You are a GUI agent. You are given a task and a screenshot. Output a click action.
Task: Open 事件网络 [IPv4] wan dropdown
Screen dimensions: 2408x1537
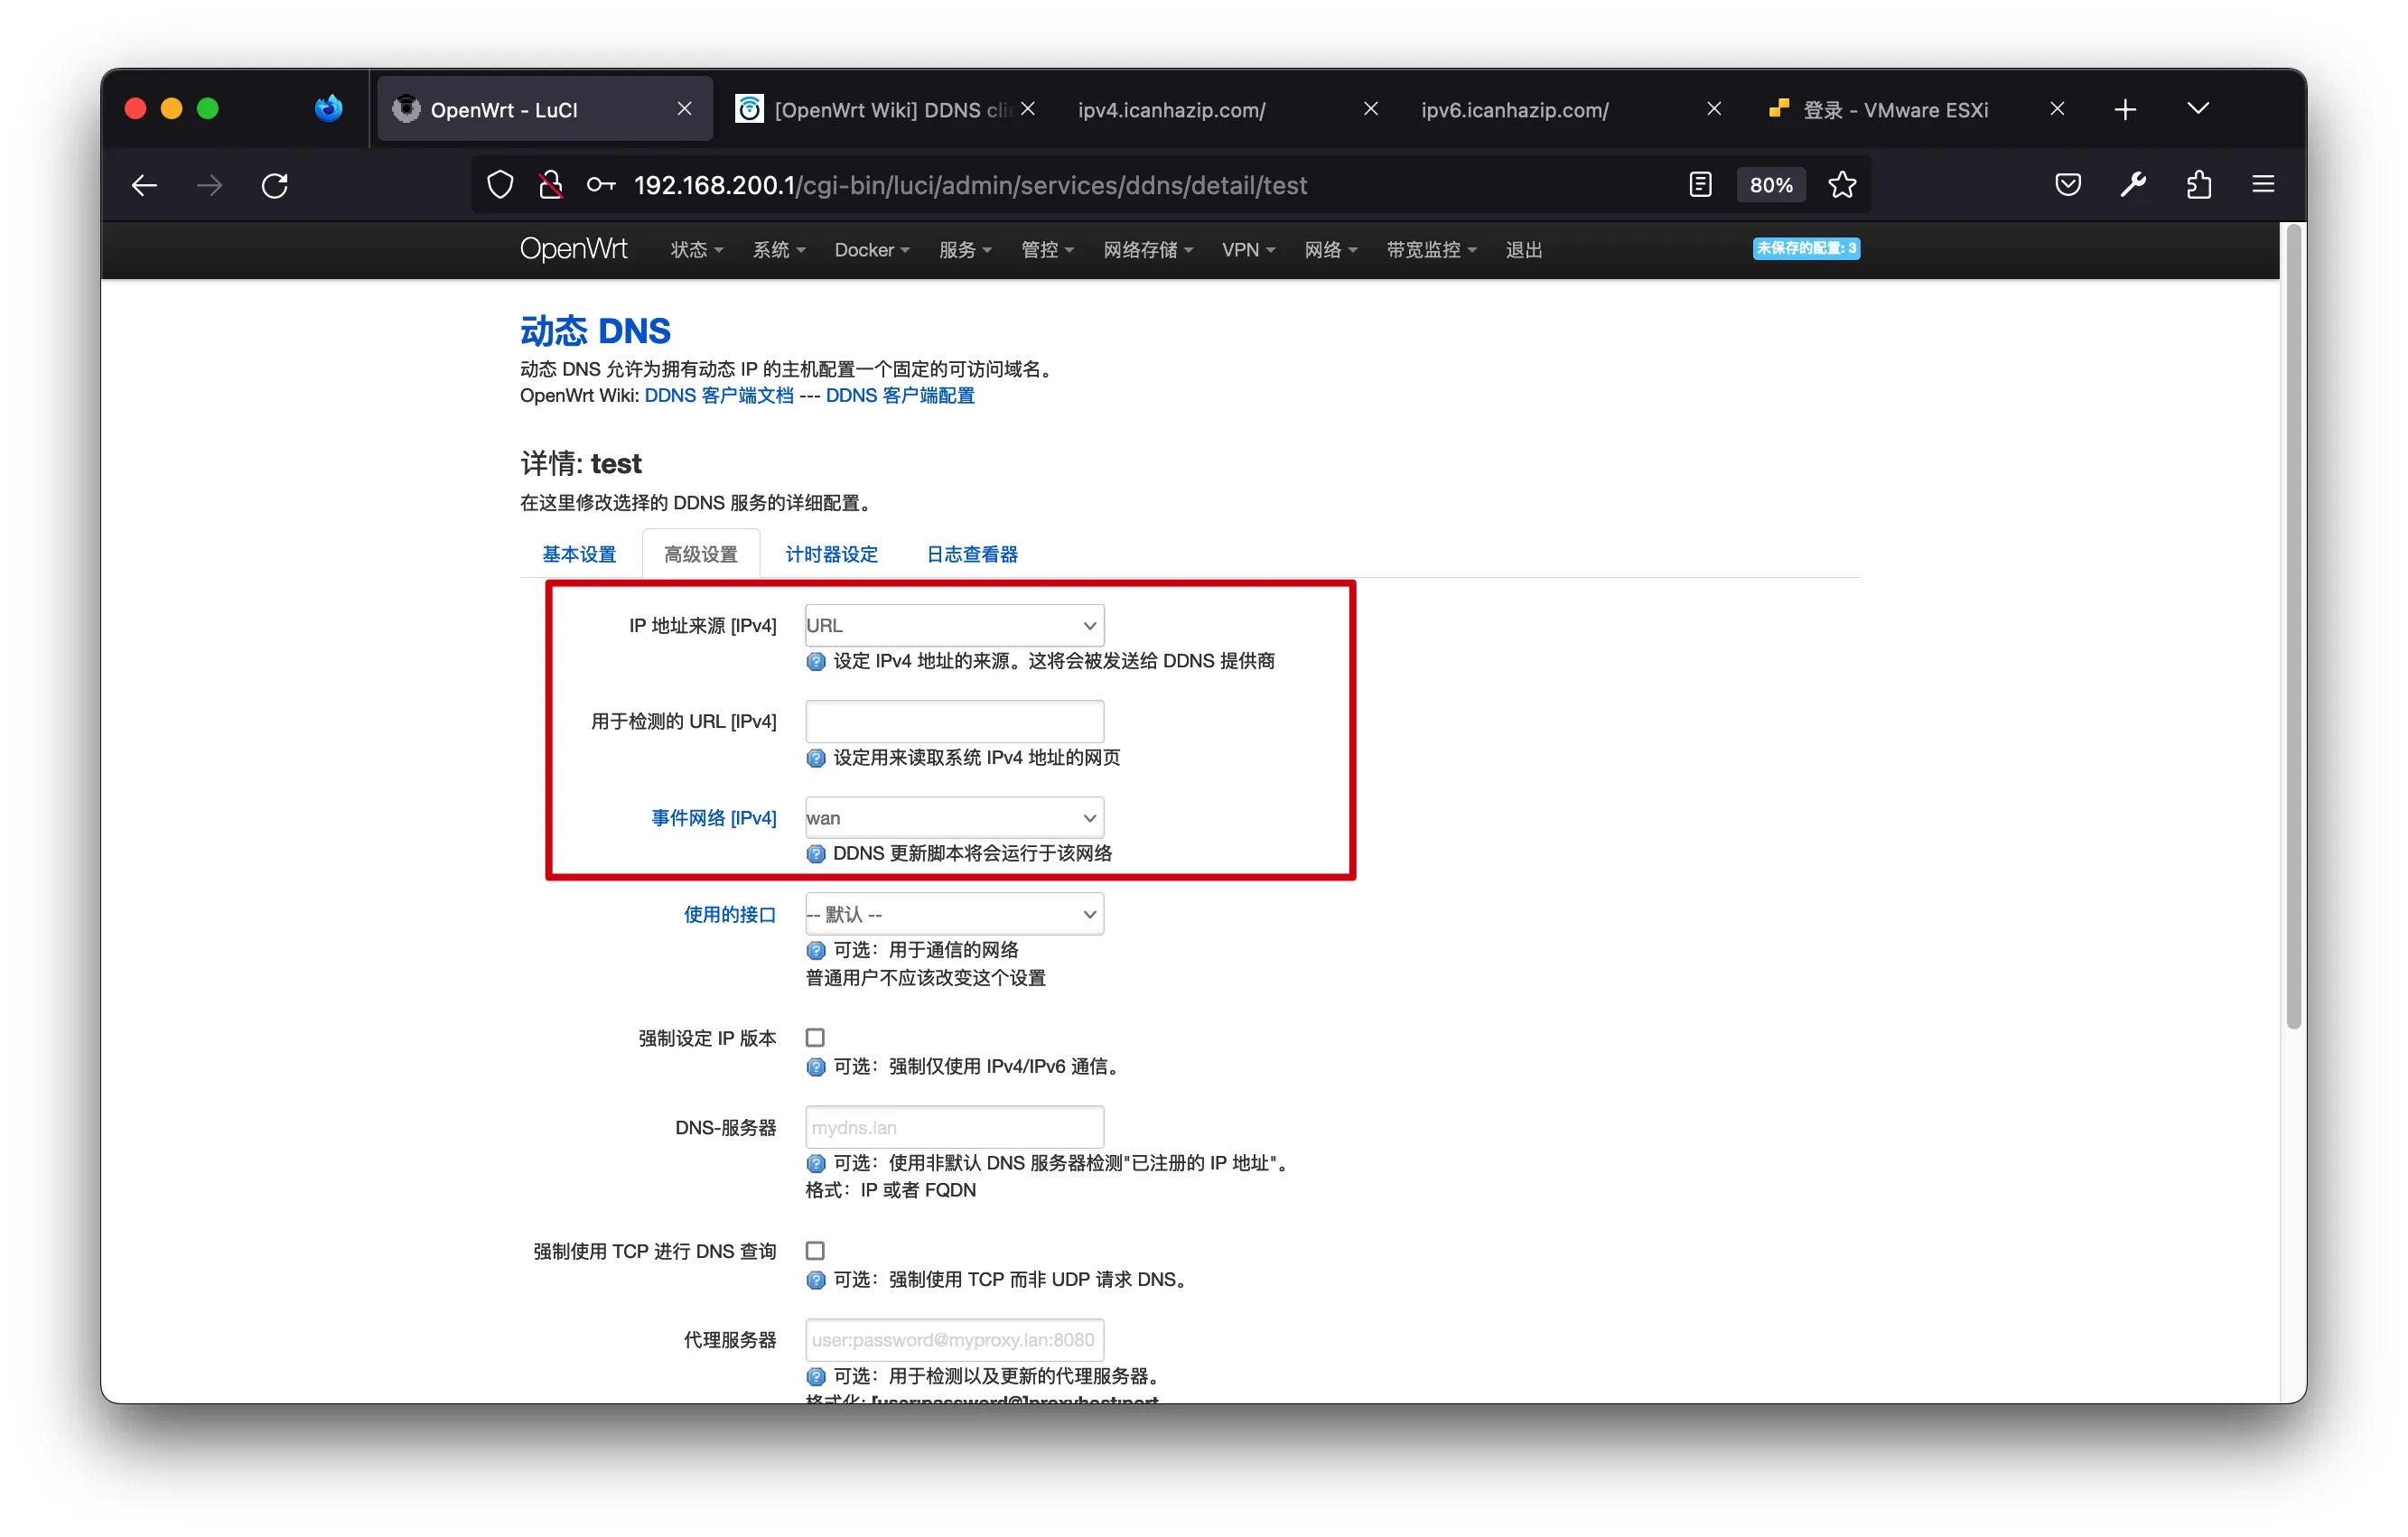click(954, 818)
